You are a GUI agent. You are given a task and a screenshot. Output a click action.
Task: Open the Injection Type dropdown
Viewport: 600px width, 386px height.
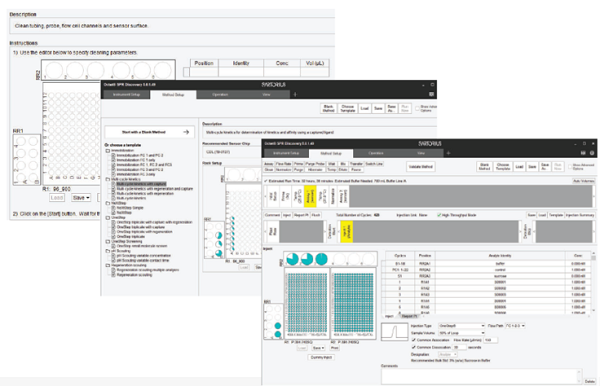461,326
